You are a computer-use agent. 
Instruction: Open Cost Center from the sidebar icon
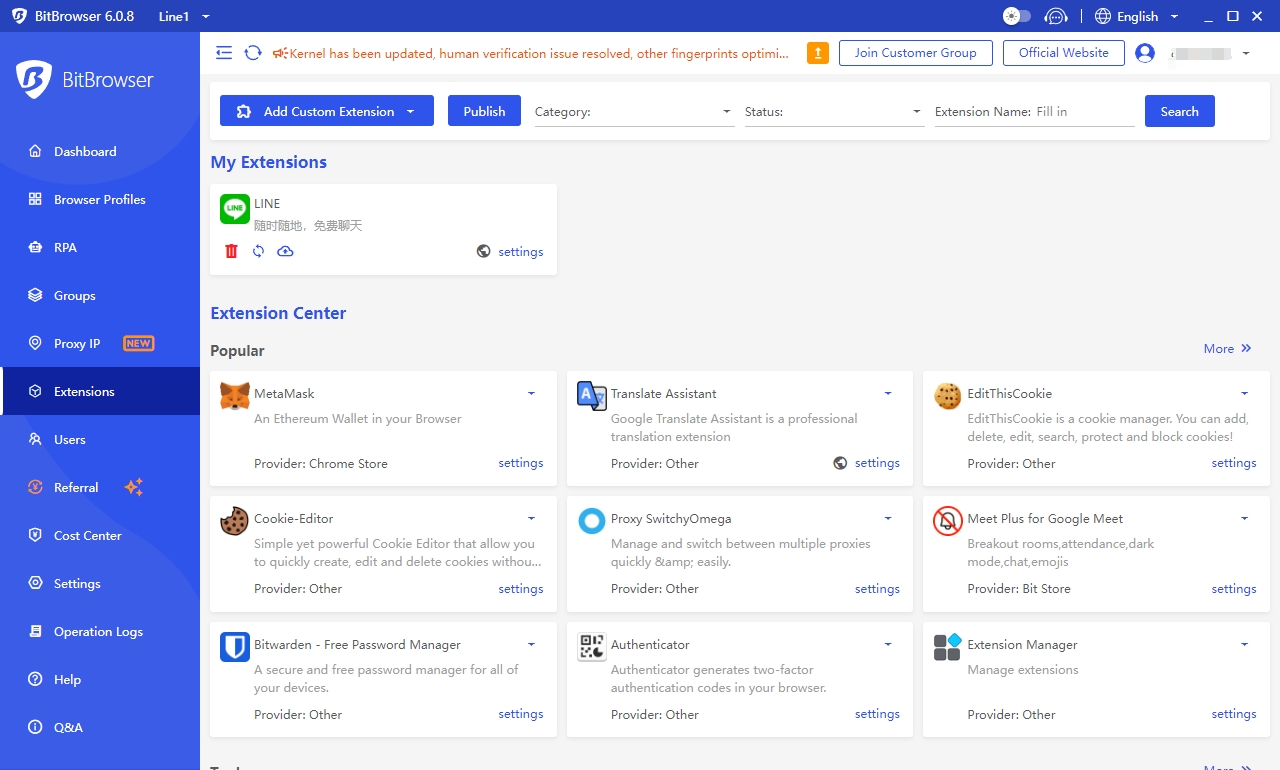tap(35, 536)
